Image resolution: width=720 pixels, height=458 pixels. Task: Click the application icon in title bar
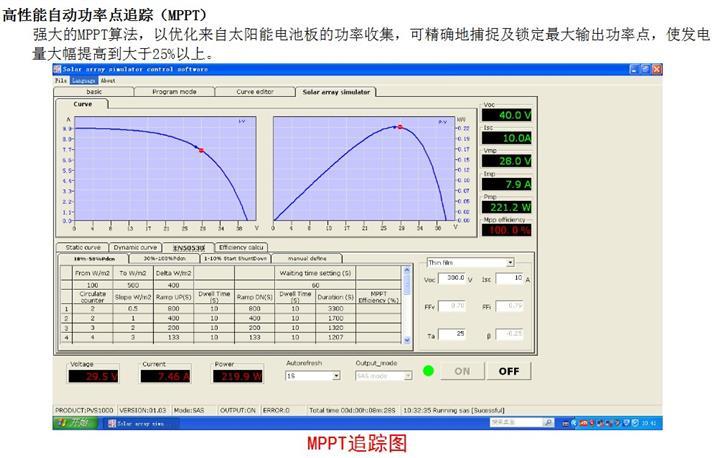click(x=57, y=70)
